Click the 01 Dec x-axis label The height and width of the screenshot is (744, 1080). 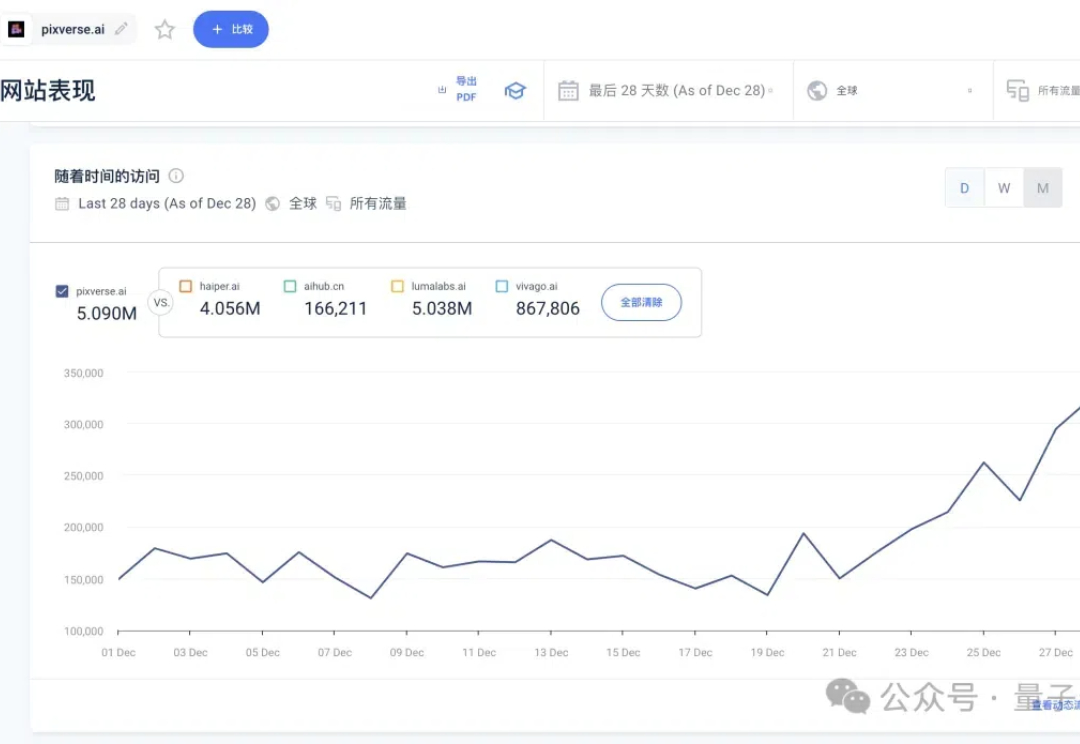tap(118, 652)
